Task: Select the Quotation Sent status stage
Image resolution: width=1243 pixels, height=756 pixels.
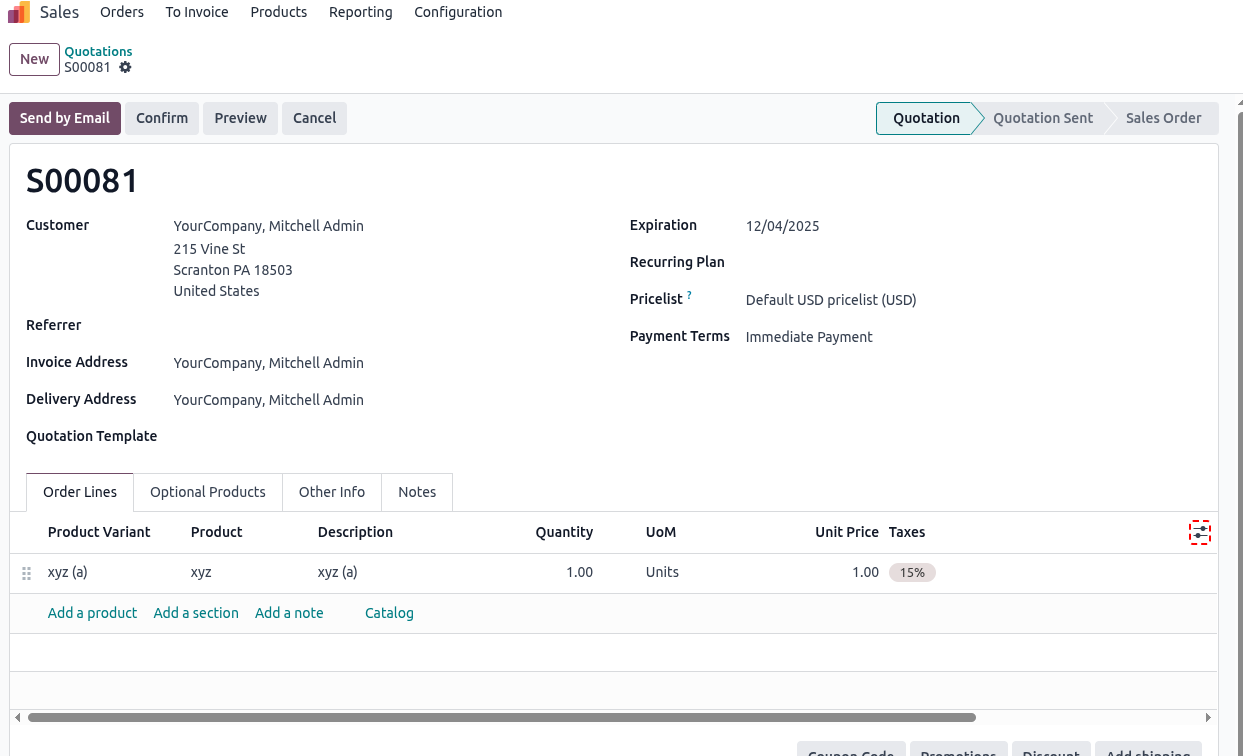Action: point(1043,118)
